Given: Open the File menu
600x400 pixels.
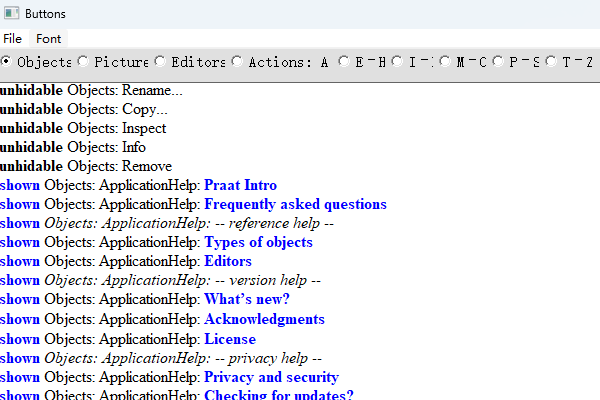Looking at the screenshot, I should [12, 39].
